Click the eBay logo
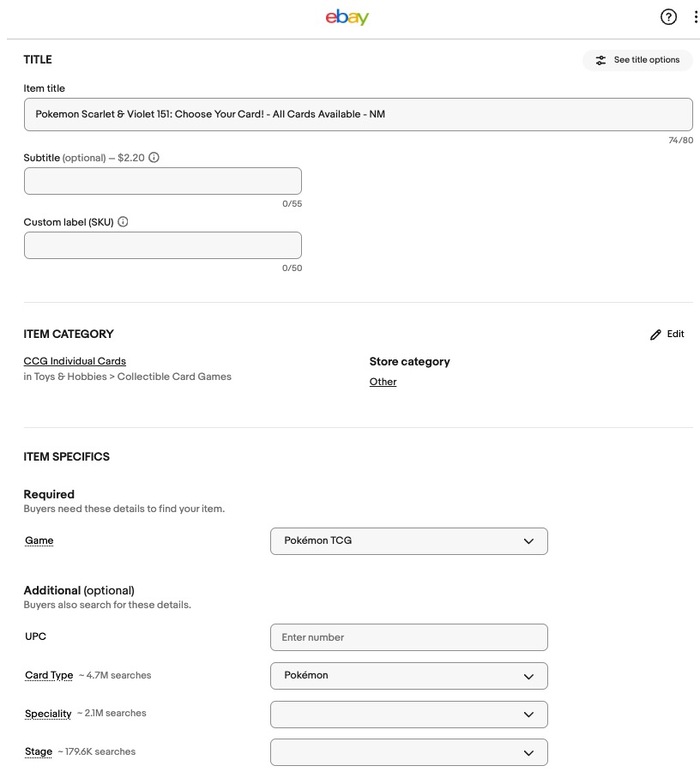700x772 pixels. (347, 17)
